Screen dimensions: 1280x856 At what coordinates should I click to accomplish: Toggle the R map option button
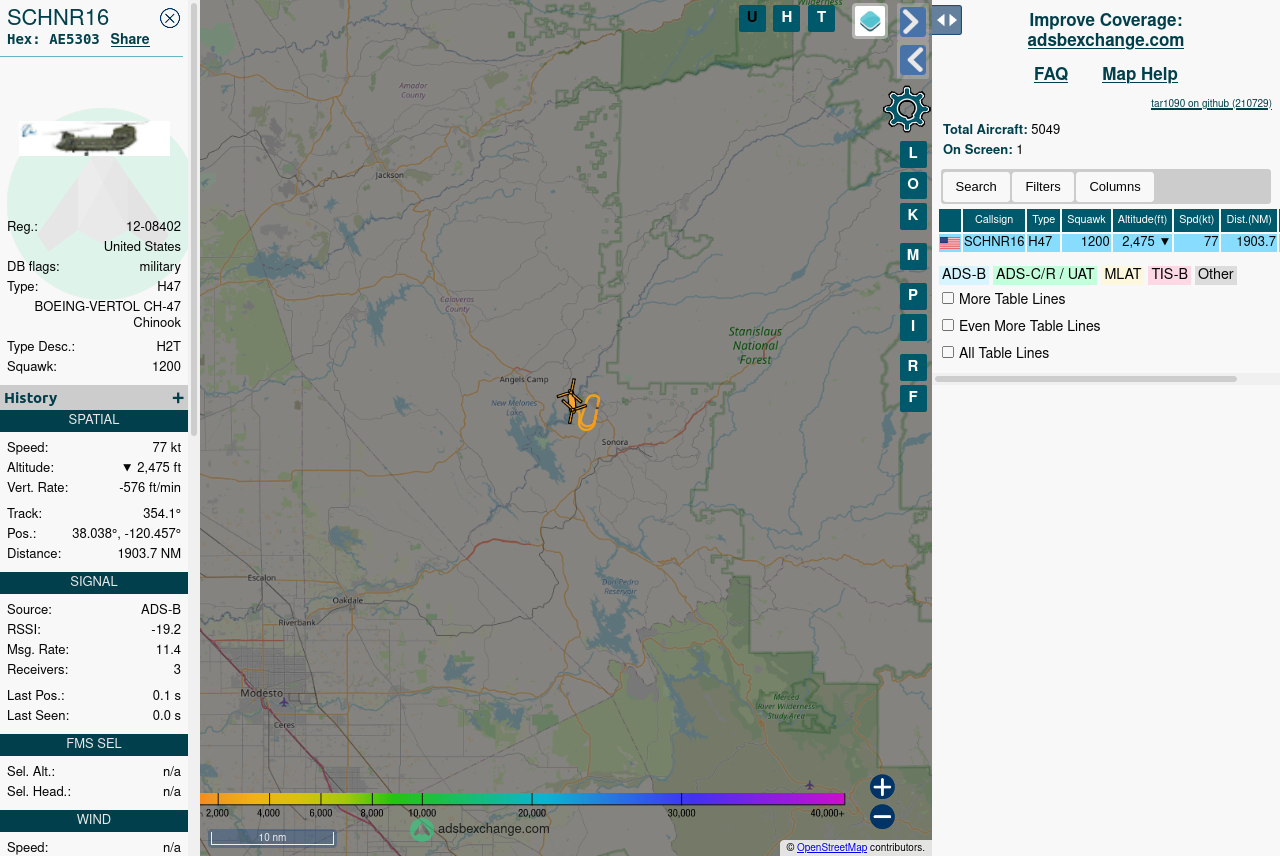tap(913, 367)
